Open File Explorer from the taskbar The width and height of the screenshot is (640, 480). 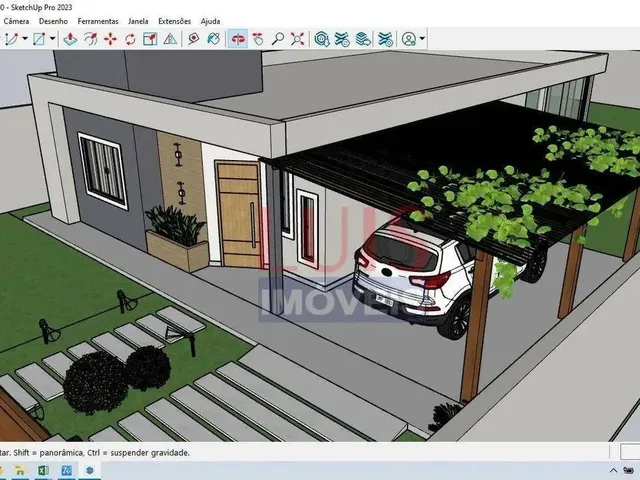pyautogui.click(x=19, y=471)
